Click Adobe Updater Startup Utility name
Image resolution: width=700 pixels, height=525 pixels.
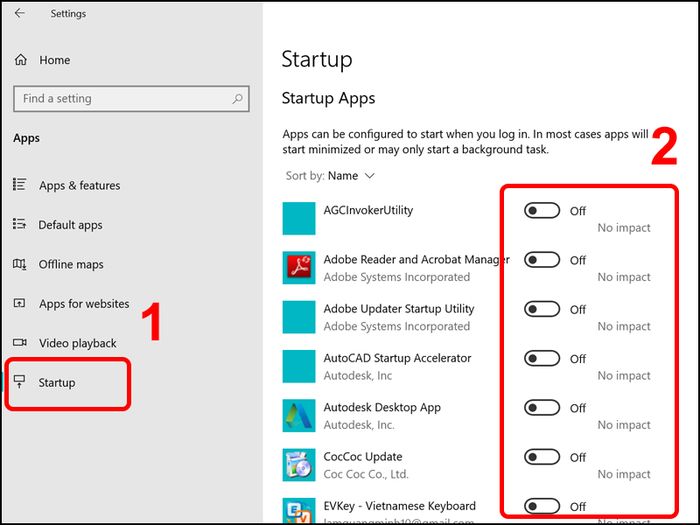pos(399,309)
